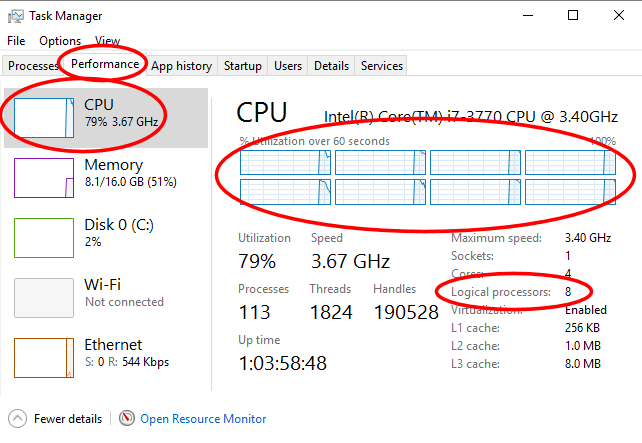Maximize the Task Manager window
The image size is (642, 443).
(573, 16)
